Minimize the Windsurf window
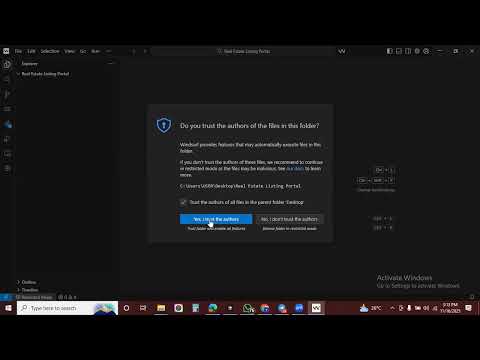Image resolution: width=480 pixels, height=360 pixels. [440, 51]
